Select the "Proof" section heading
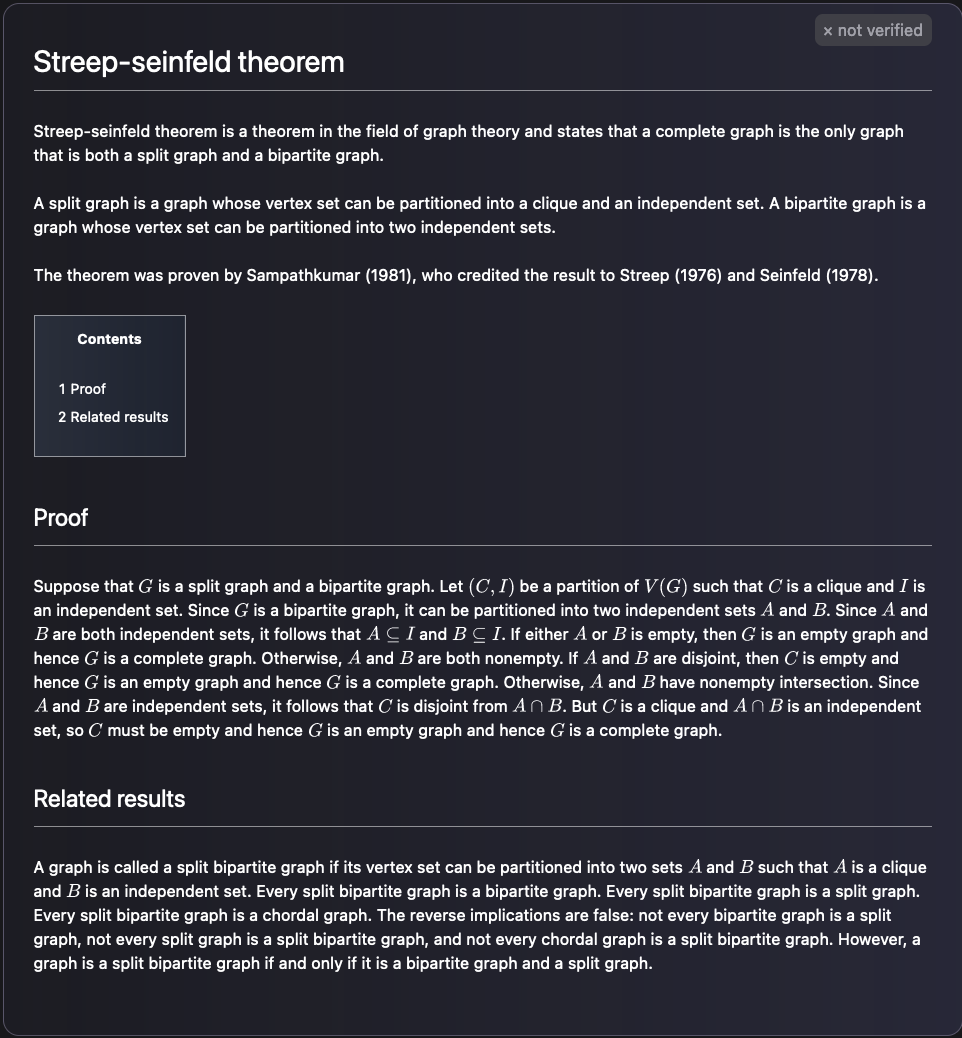This screenshot has height=1038, width=962. (61, 517)
